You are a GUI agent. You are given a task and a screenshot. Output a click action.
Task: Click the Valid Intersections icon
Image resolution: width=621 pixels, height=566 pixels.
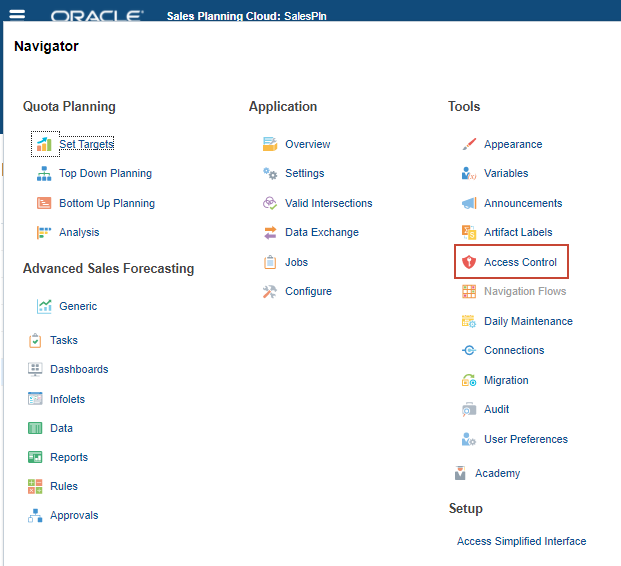click(x=269, y=203)
